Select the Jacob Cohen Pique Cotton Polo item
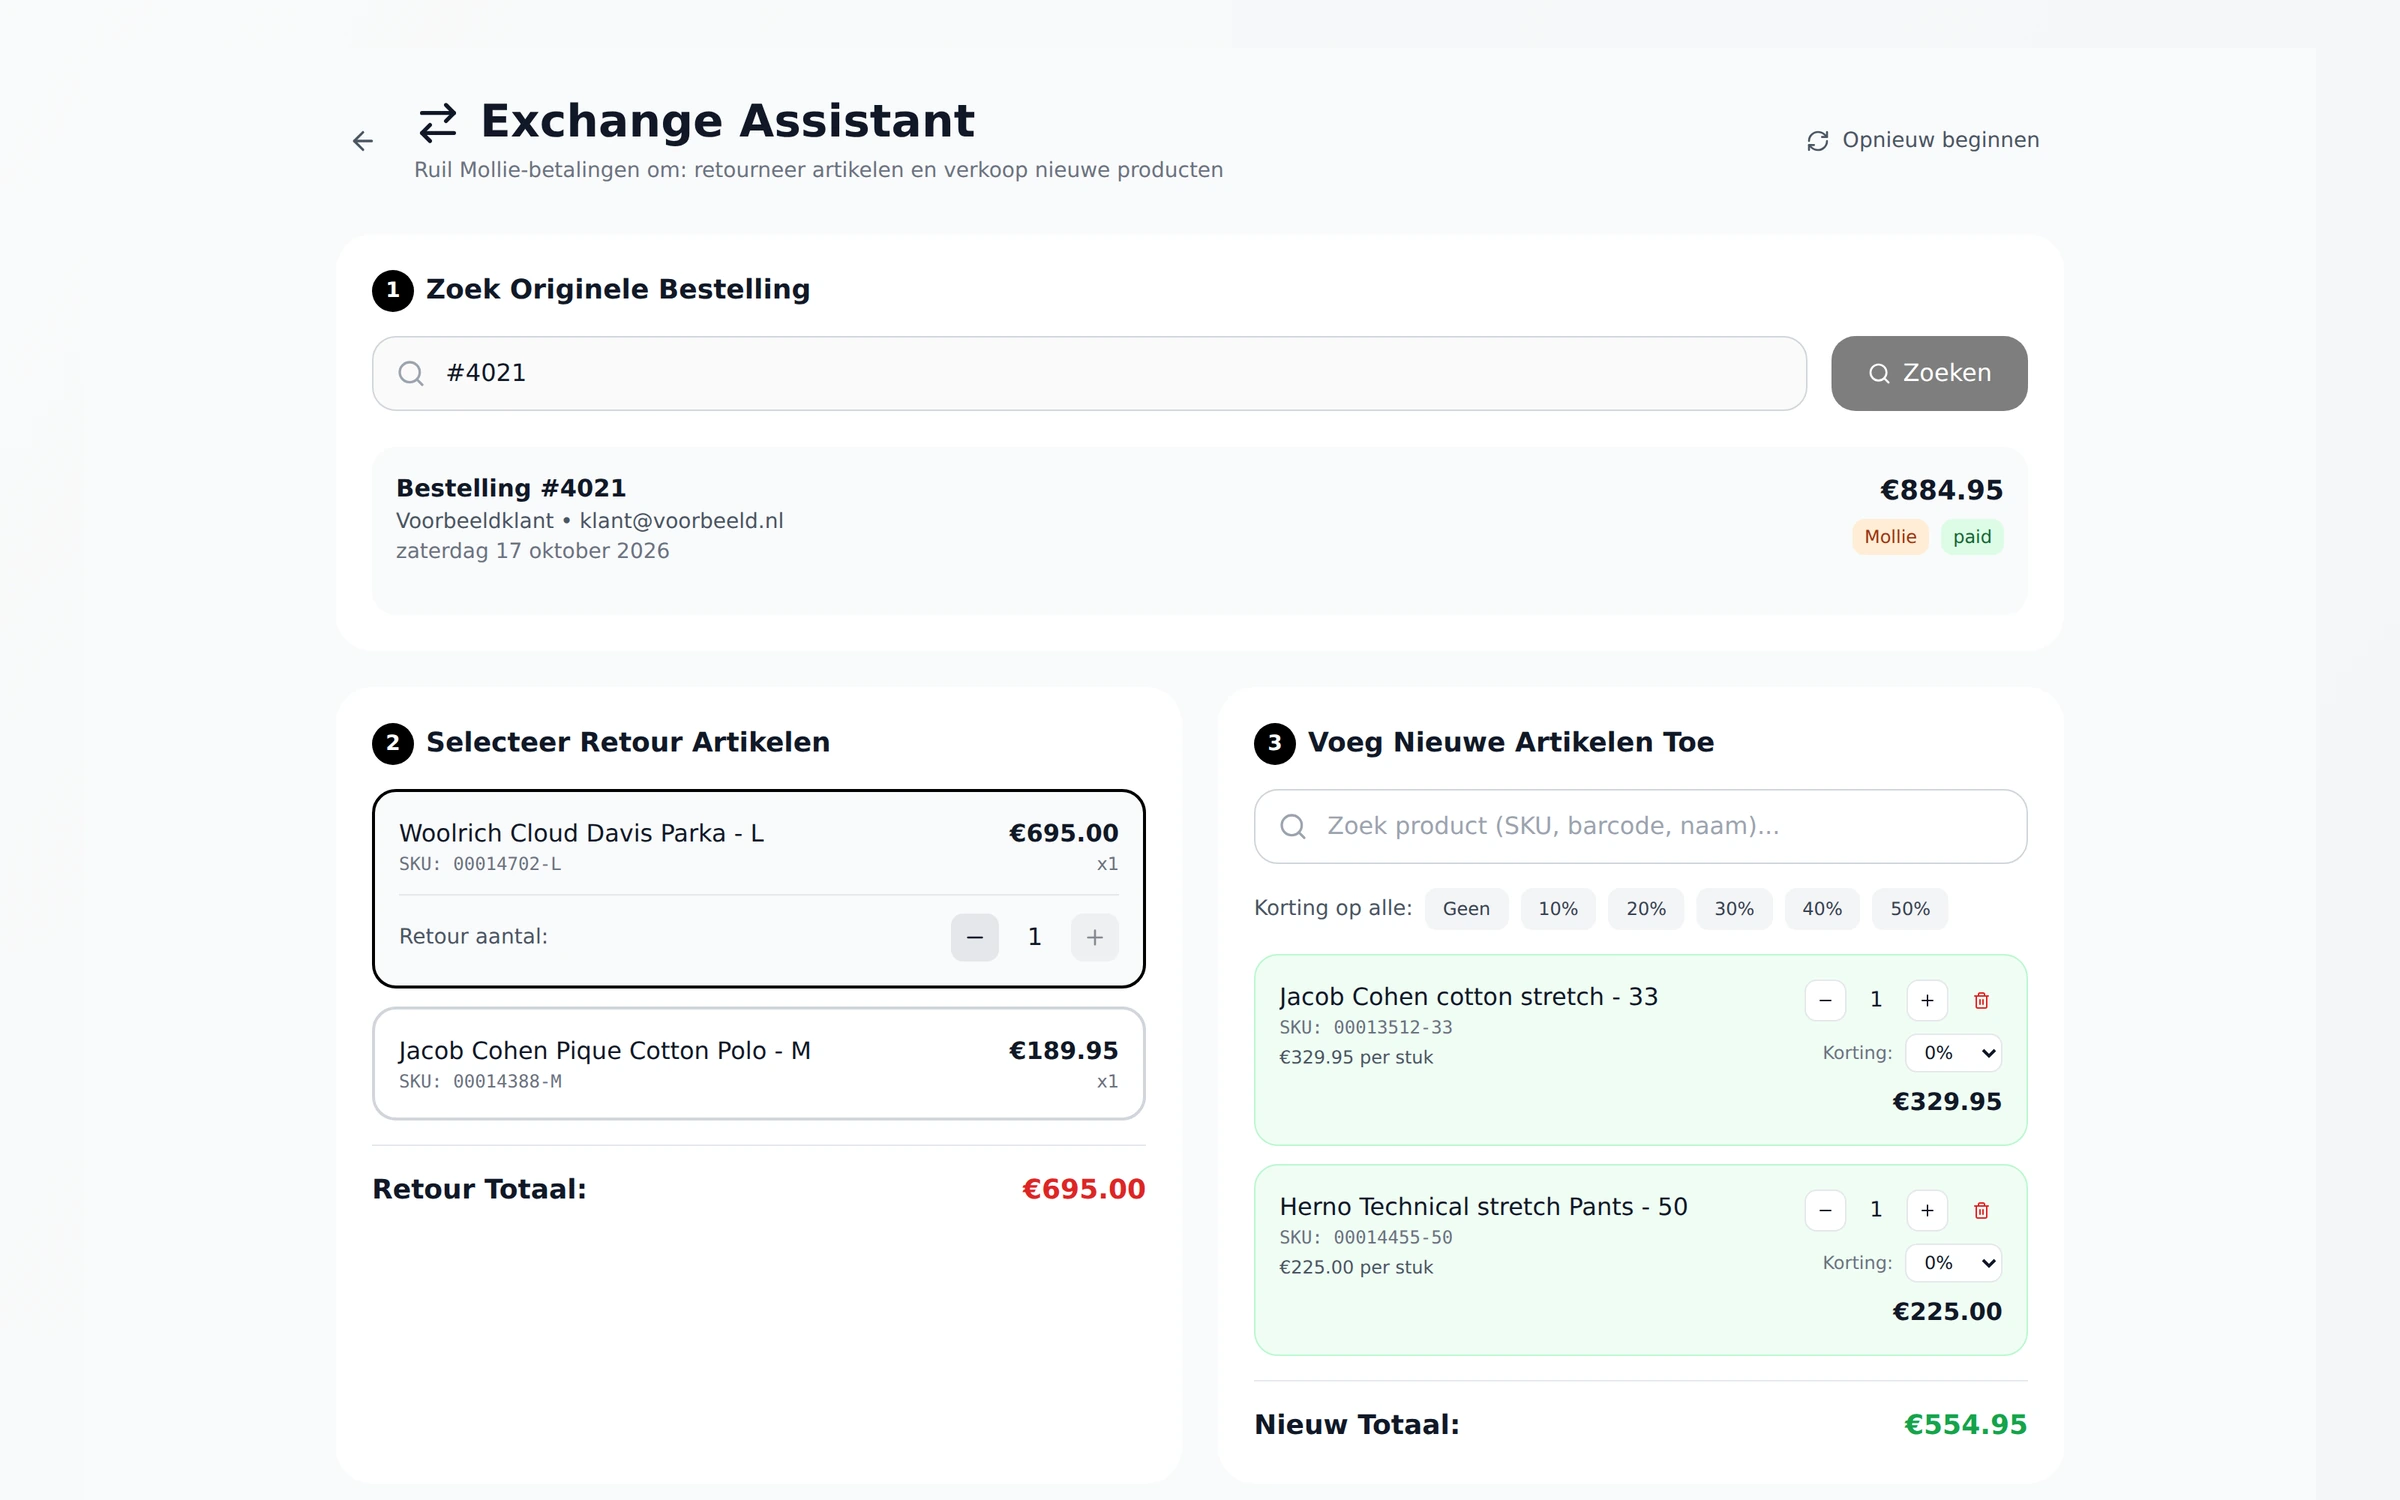The width and height of the screenshot is (2400, 1500). point(758,1063)
